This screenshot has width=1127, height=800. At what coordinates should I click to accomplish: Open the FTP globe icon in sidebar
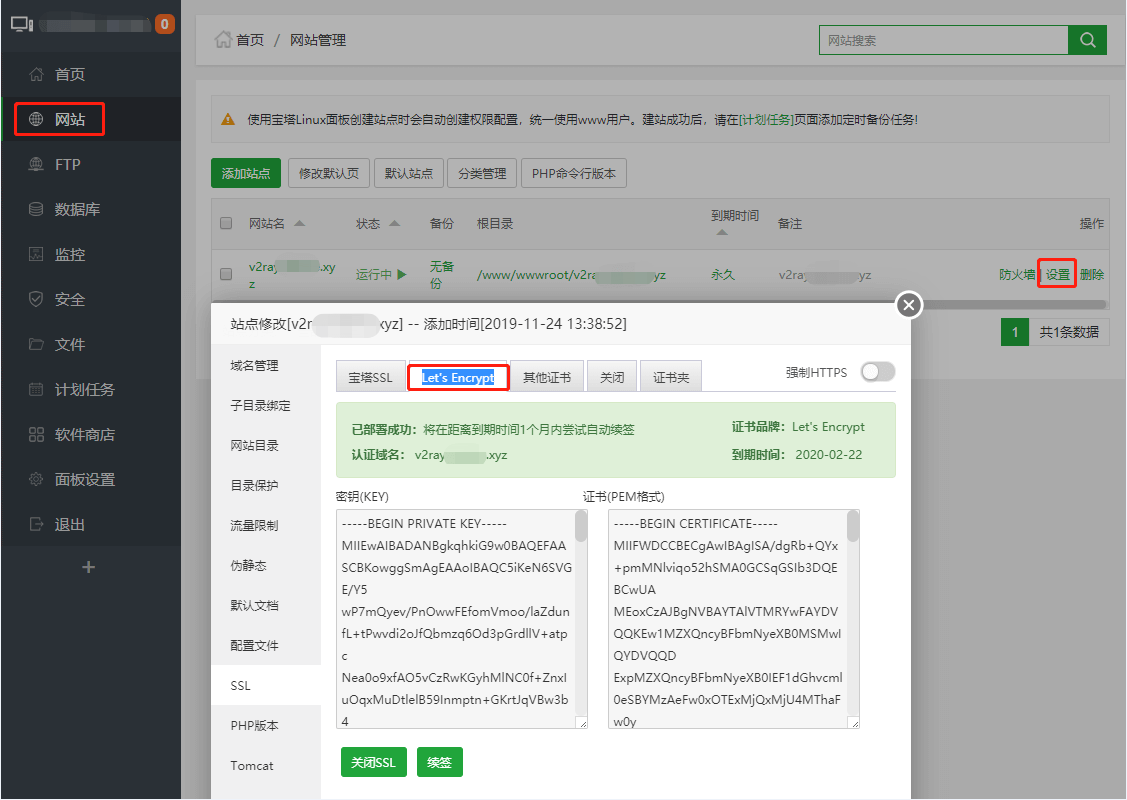36,165
